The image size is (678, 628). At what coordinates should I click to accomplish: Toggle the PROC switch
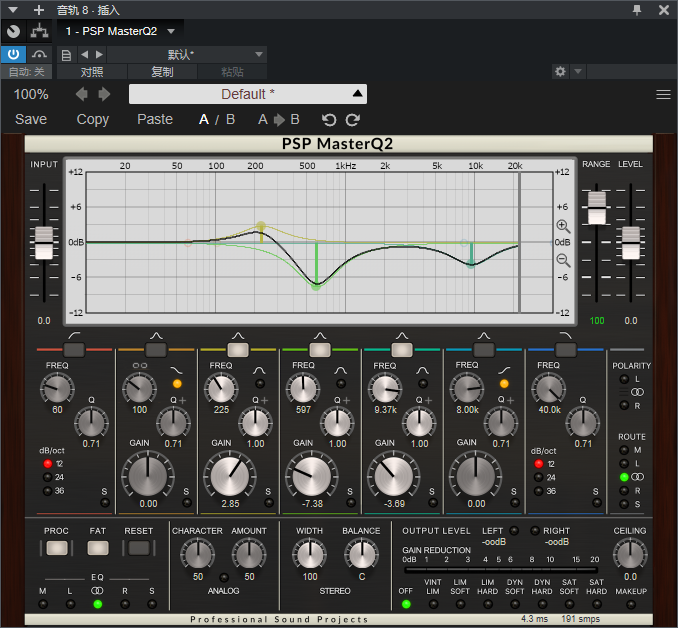click(x=57, y=548)
